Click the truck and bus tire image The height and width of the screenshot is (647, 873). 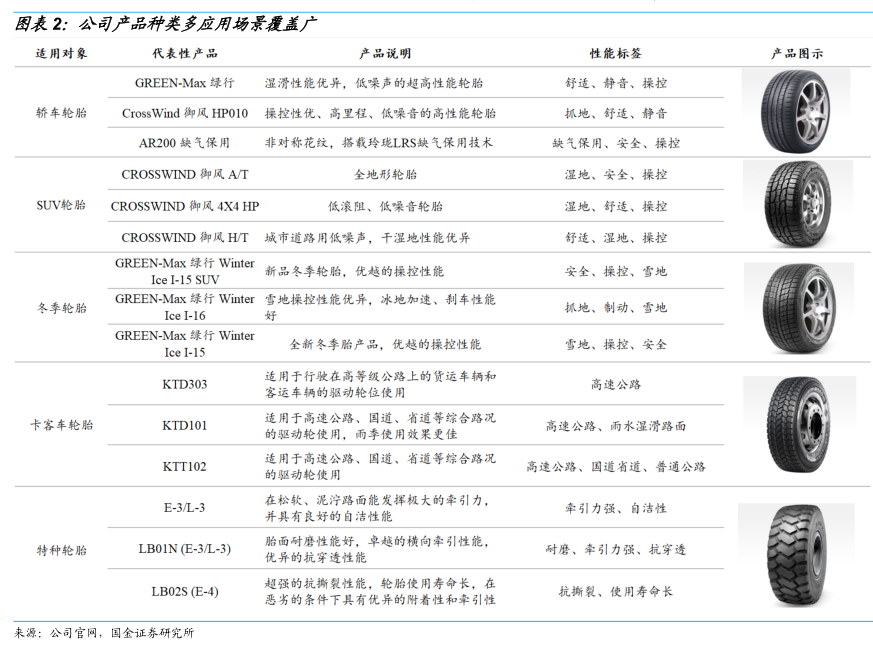pos(796,424)
